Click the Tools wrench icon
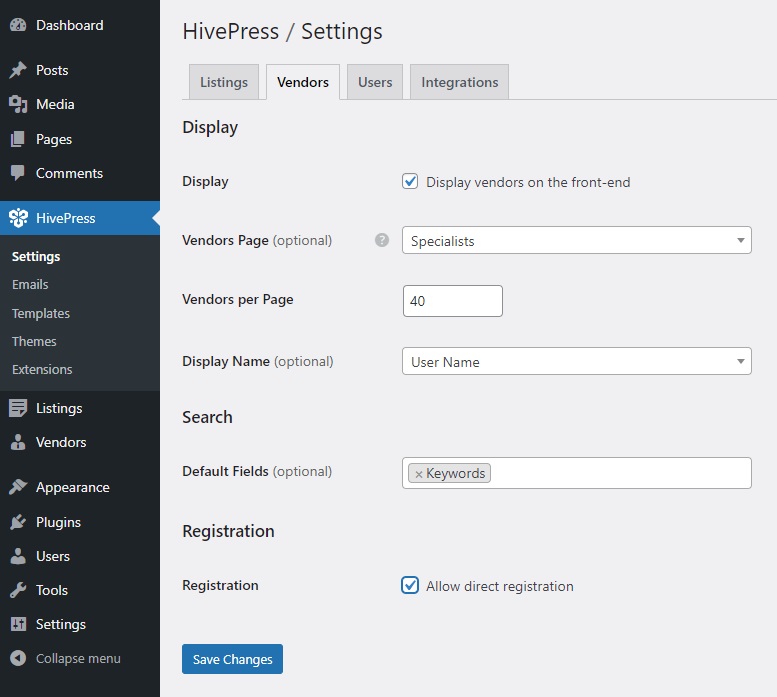Image resolution: width=777 pixels, height=697 pixels. tap(18, 590)
